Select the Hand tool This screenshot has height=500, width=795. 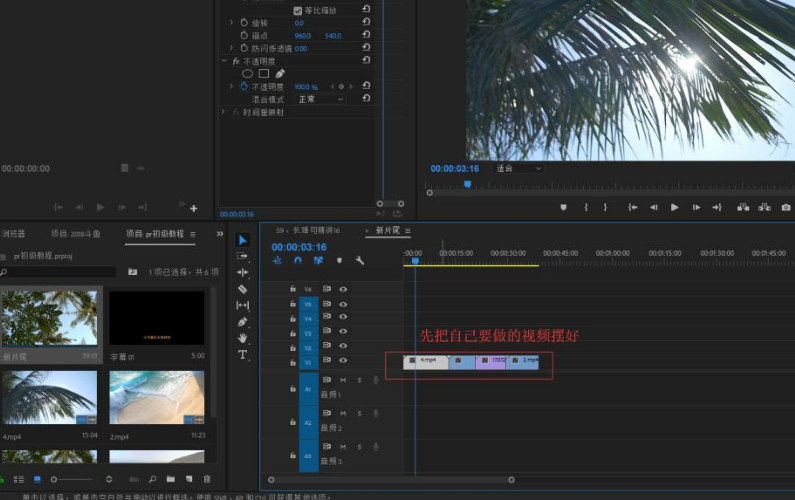(242, 338)
